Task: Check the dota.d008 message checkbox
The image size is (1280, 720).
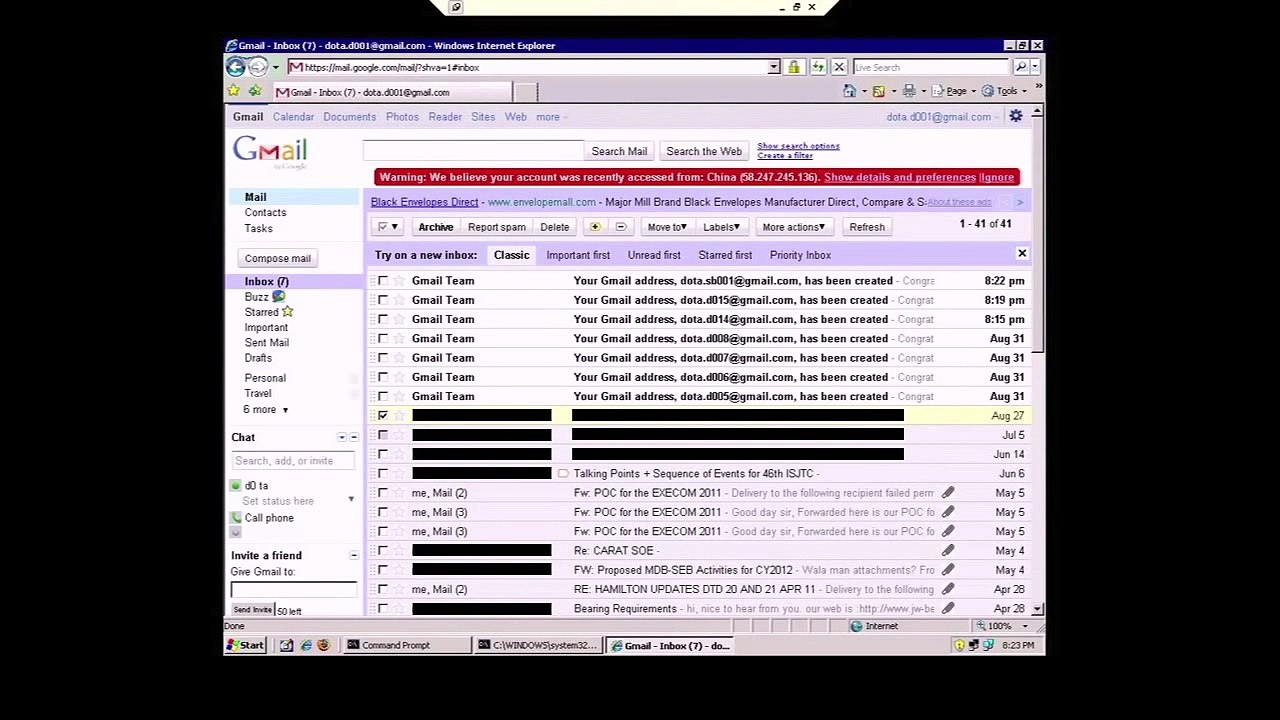Action: (383, 339)
